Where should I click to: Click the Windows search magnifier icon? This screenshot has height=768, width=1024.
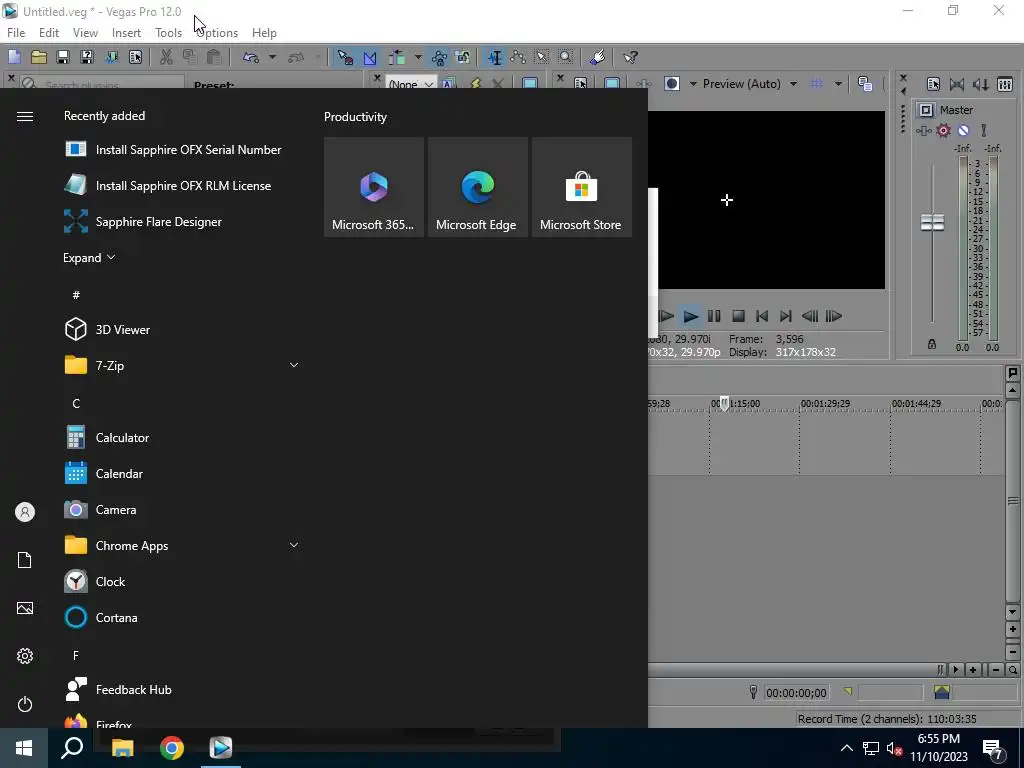coord(72,748)
